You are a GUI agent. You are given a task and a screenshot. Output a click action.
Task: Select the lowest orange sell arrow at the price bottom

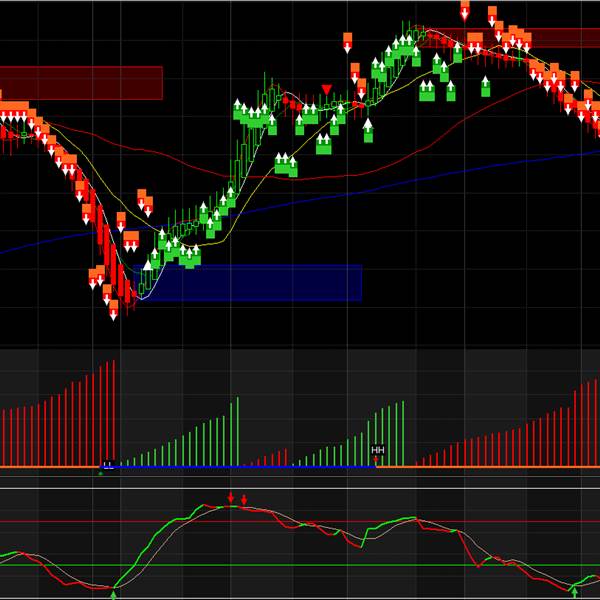(x=113, y=310)
